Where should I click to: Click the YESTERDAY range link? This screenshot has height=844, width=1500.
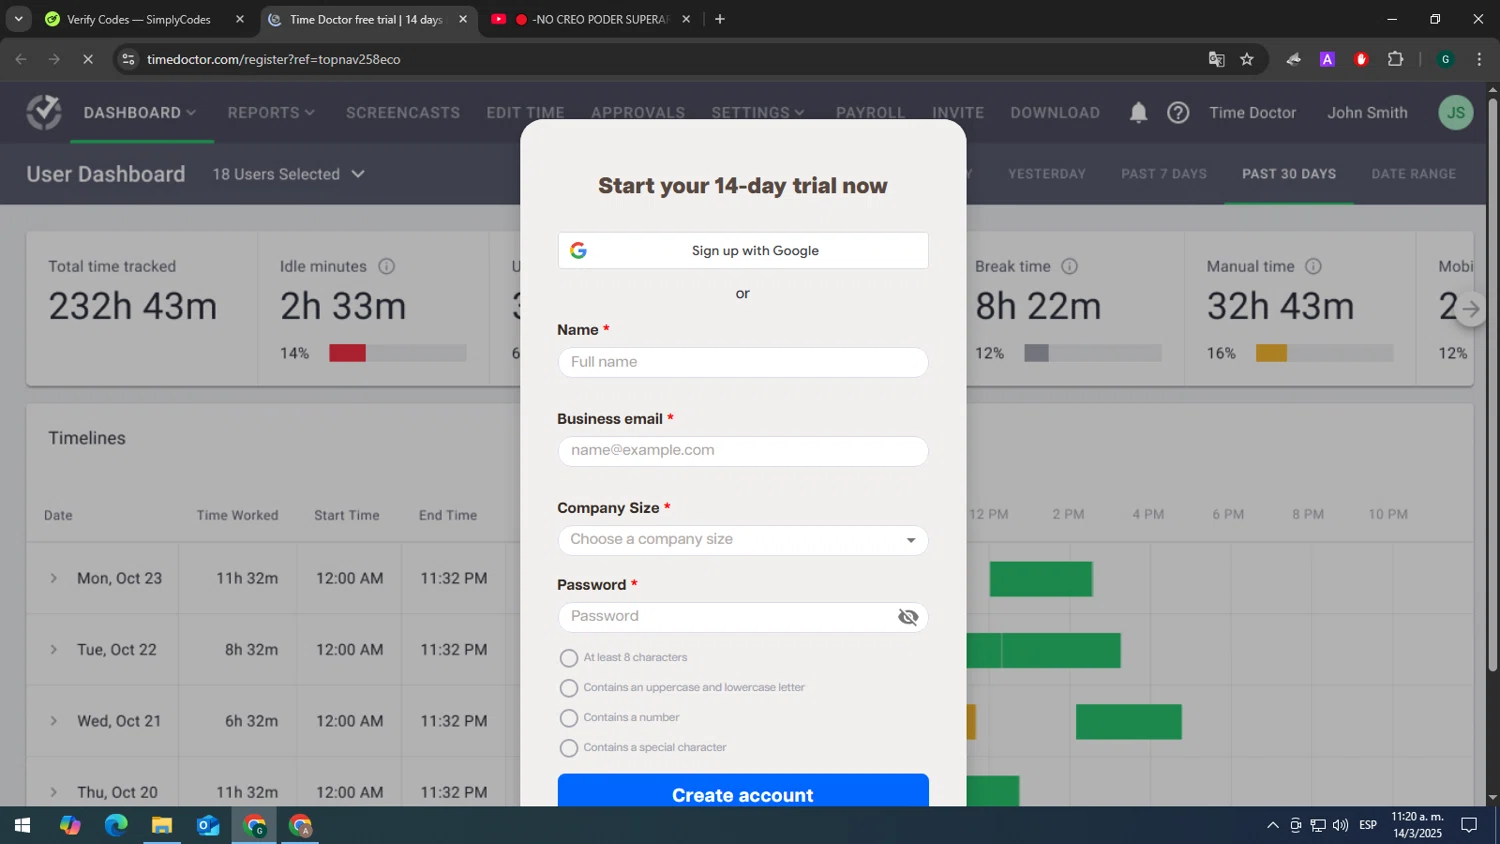[x=1046, y=174]
